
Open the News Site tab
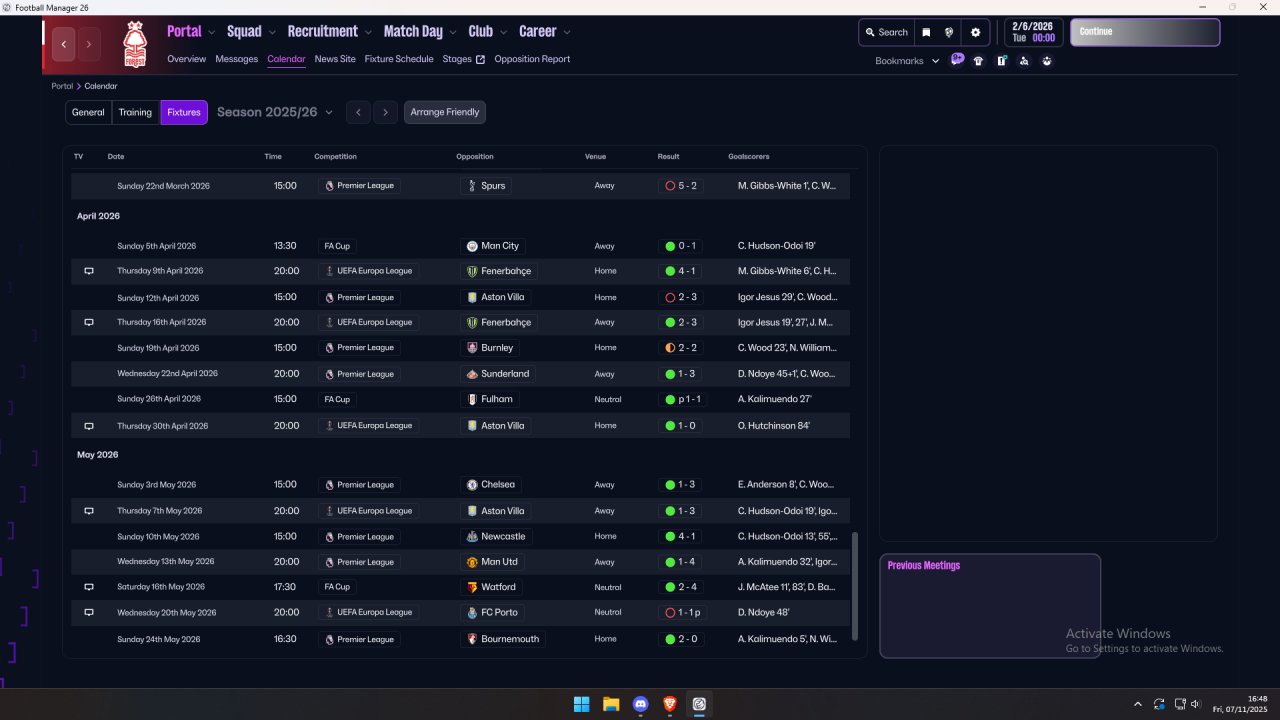pyautogui.click(x=335, y=59)
